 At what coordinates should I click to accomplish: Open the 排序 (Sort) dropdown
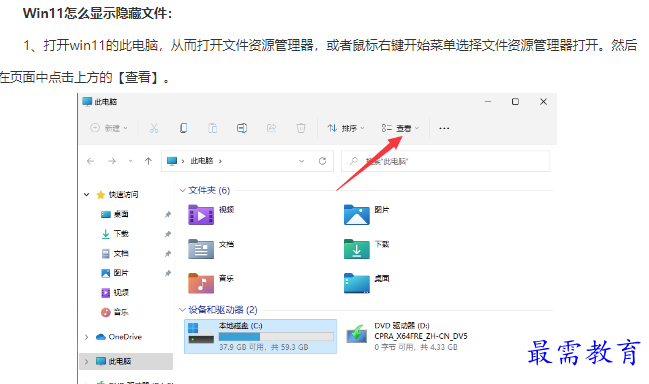[x=346, y=128]
